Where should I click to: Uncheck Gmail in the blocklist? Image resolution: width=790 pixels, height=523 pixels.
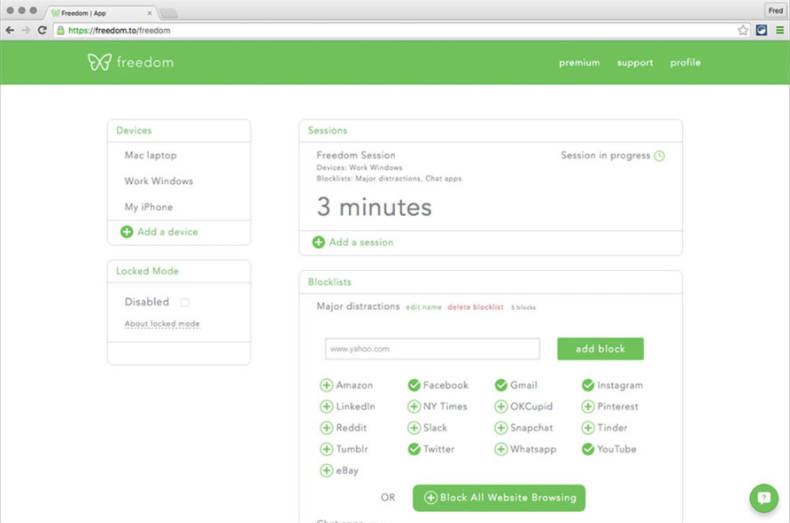point(501,385)
